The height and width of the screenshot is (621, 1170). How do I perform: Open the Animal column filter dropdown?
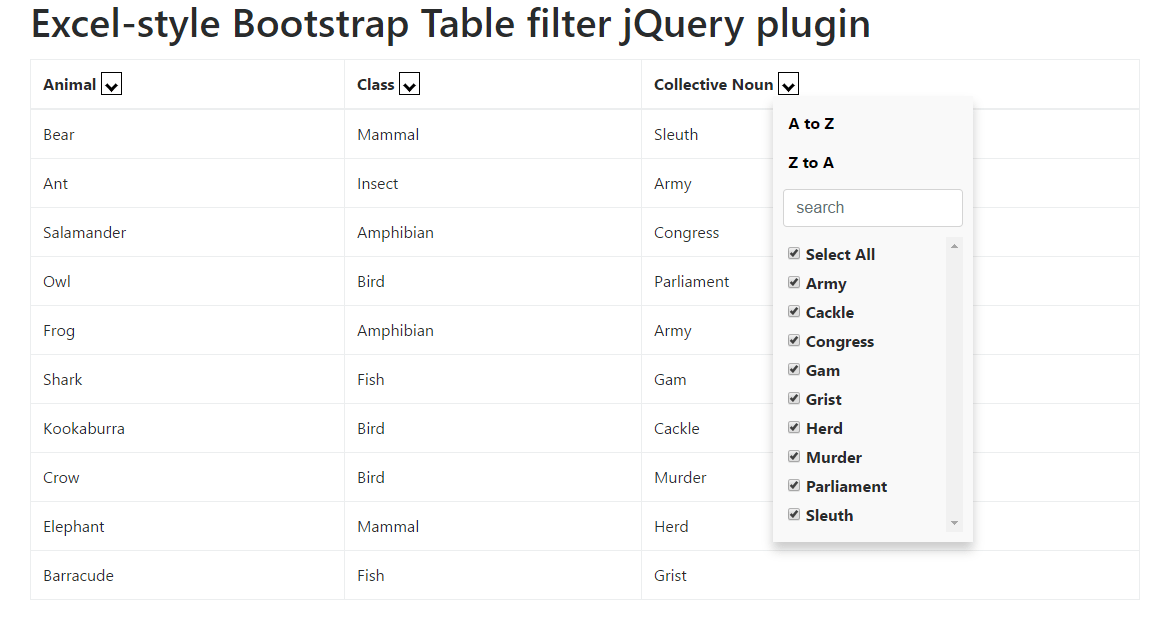coord(111,84)
